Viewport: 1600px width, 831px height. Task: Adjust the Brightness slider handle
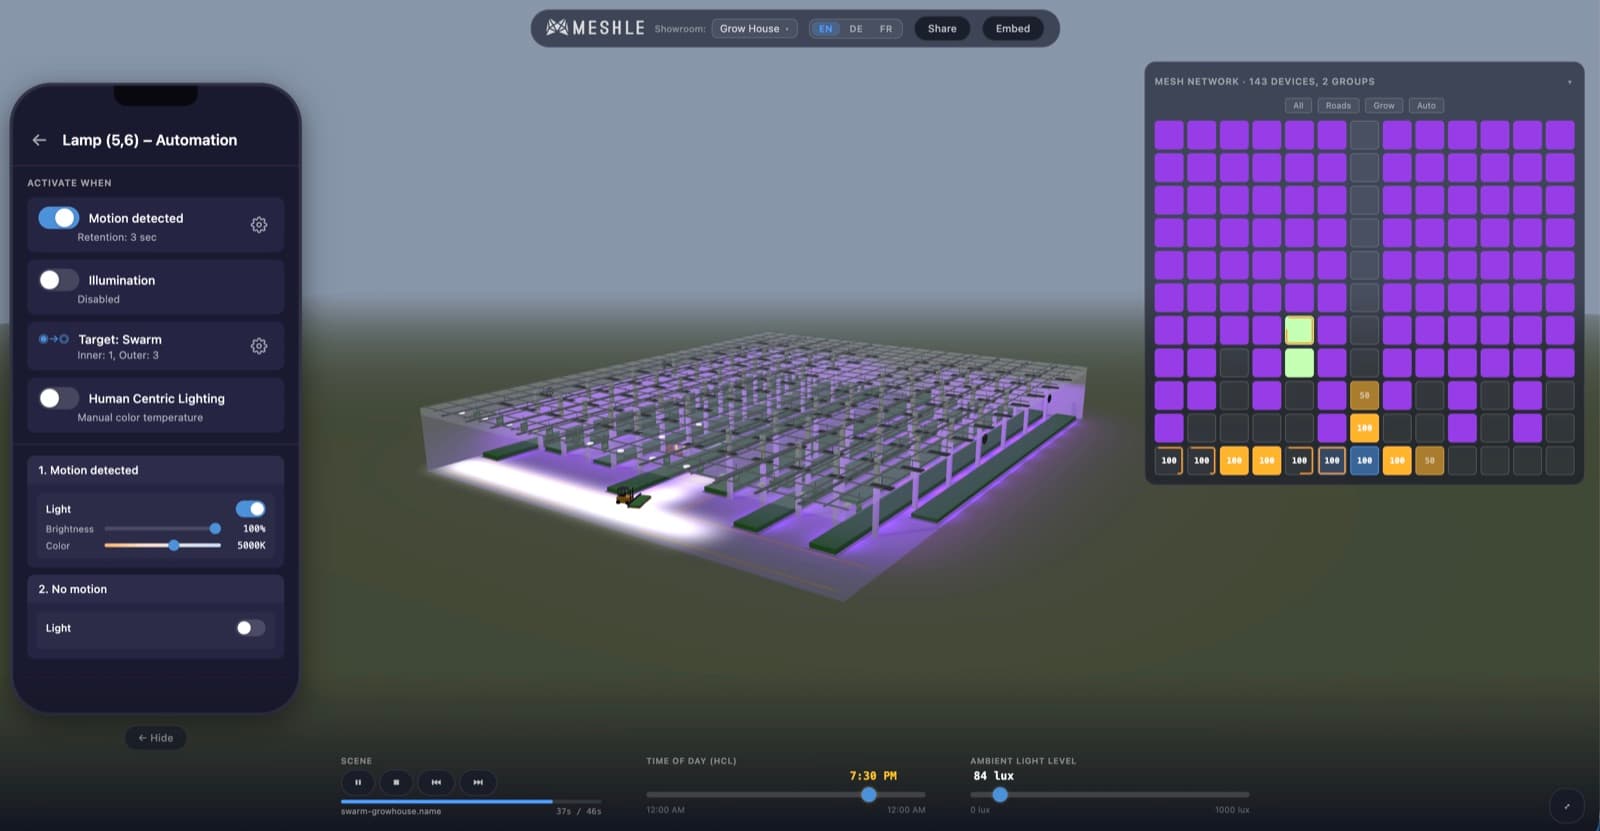[x=215, y=528]
